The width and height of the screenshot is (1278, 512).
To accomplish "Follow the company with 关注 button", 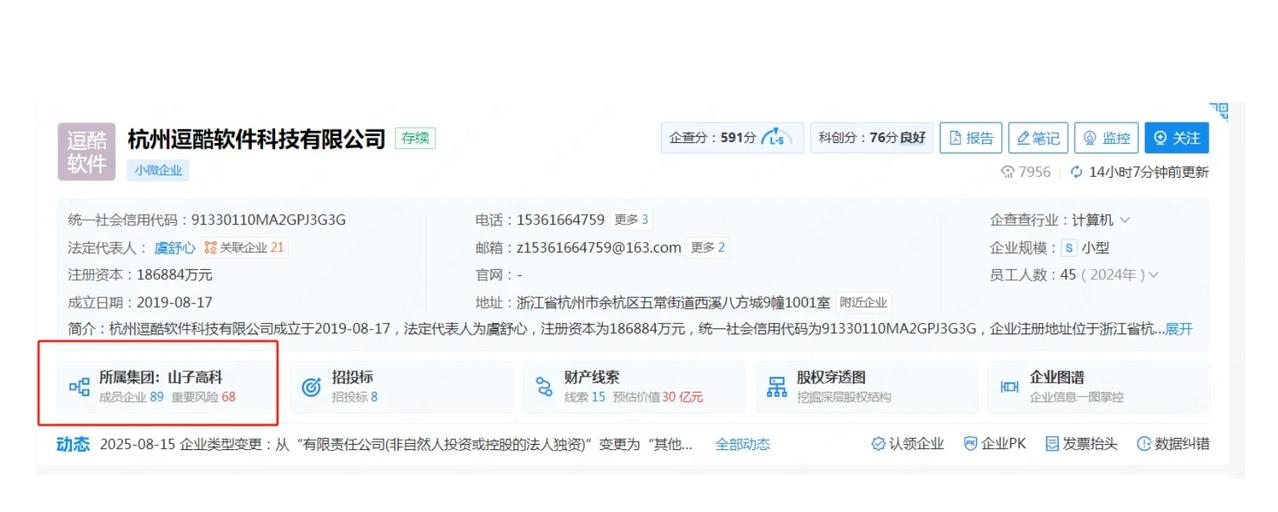I will [1176, 138].
